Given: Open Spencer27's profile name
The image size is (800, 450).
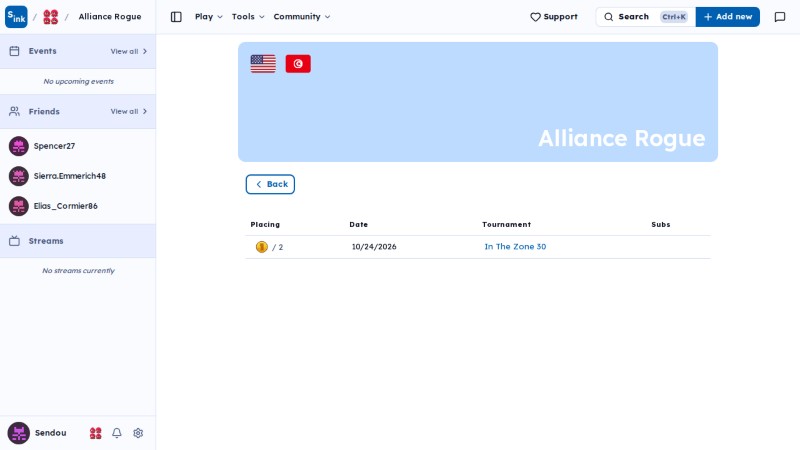Looking at the screenshot, I should click(54, 146).
